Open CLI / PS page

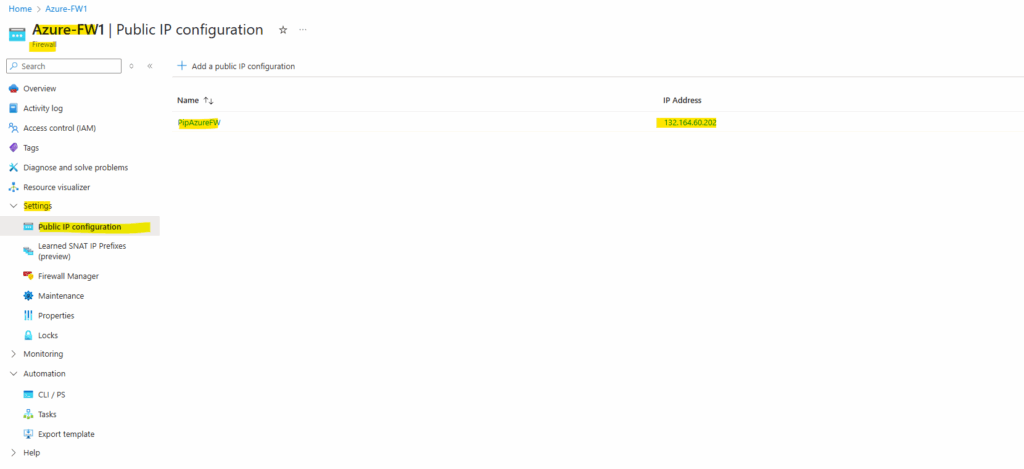click(x=52, y=395)
